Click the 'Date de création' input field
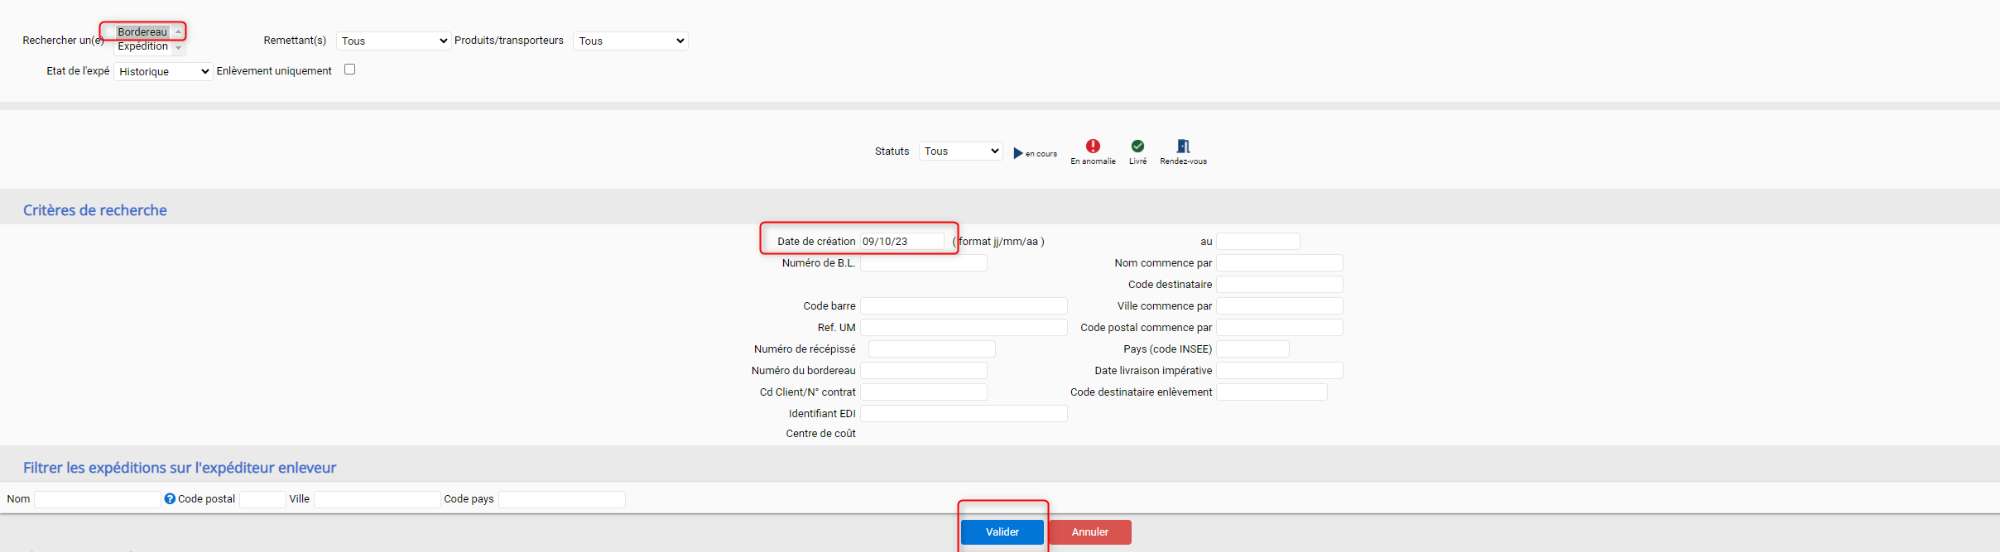This screenshot has height=552, width=2000. pos(901,241)
